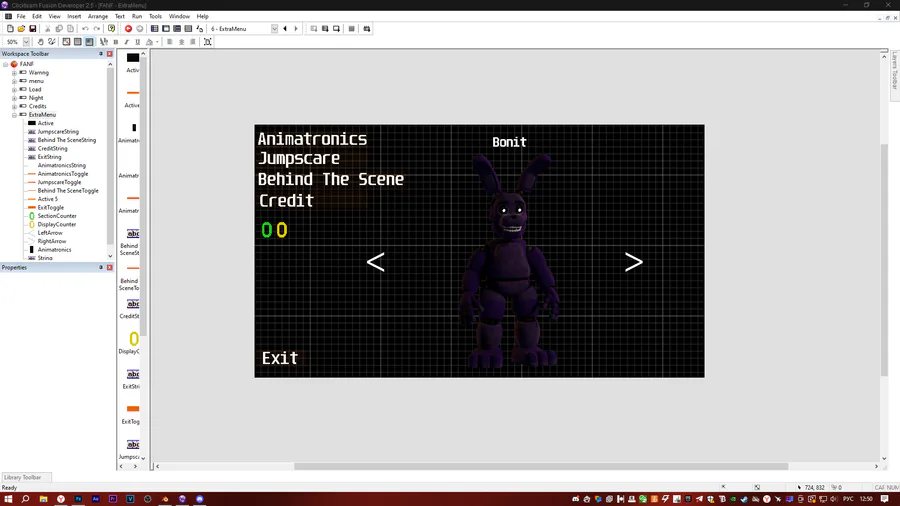Create a new application with New icon
This screenshot has width=900, height=506.
pyautogui.click(x=10, y=29)
